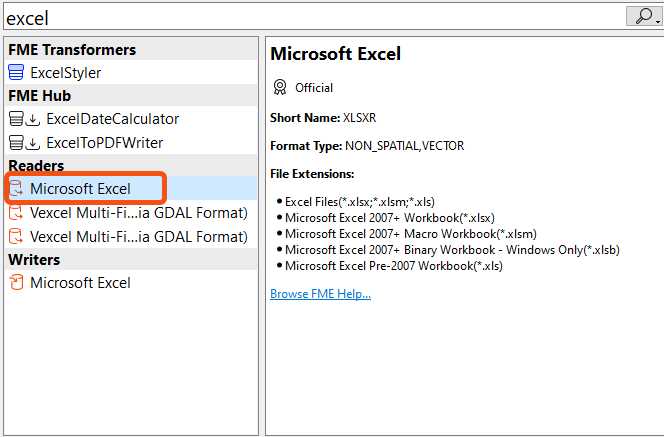The image size is (664, 437).
Task: Click the ExcelDateCalculator download arrow icon
Action: [33, 120]
